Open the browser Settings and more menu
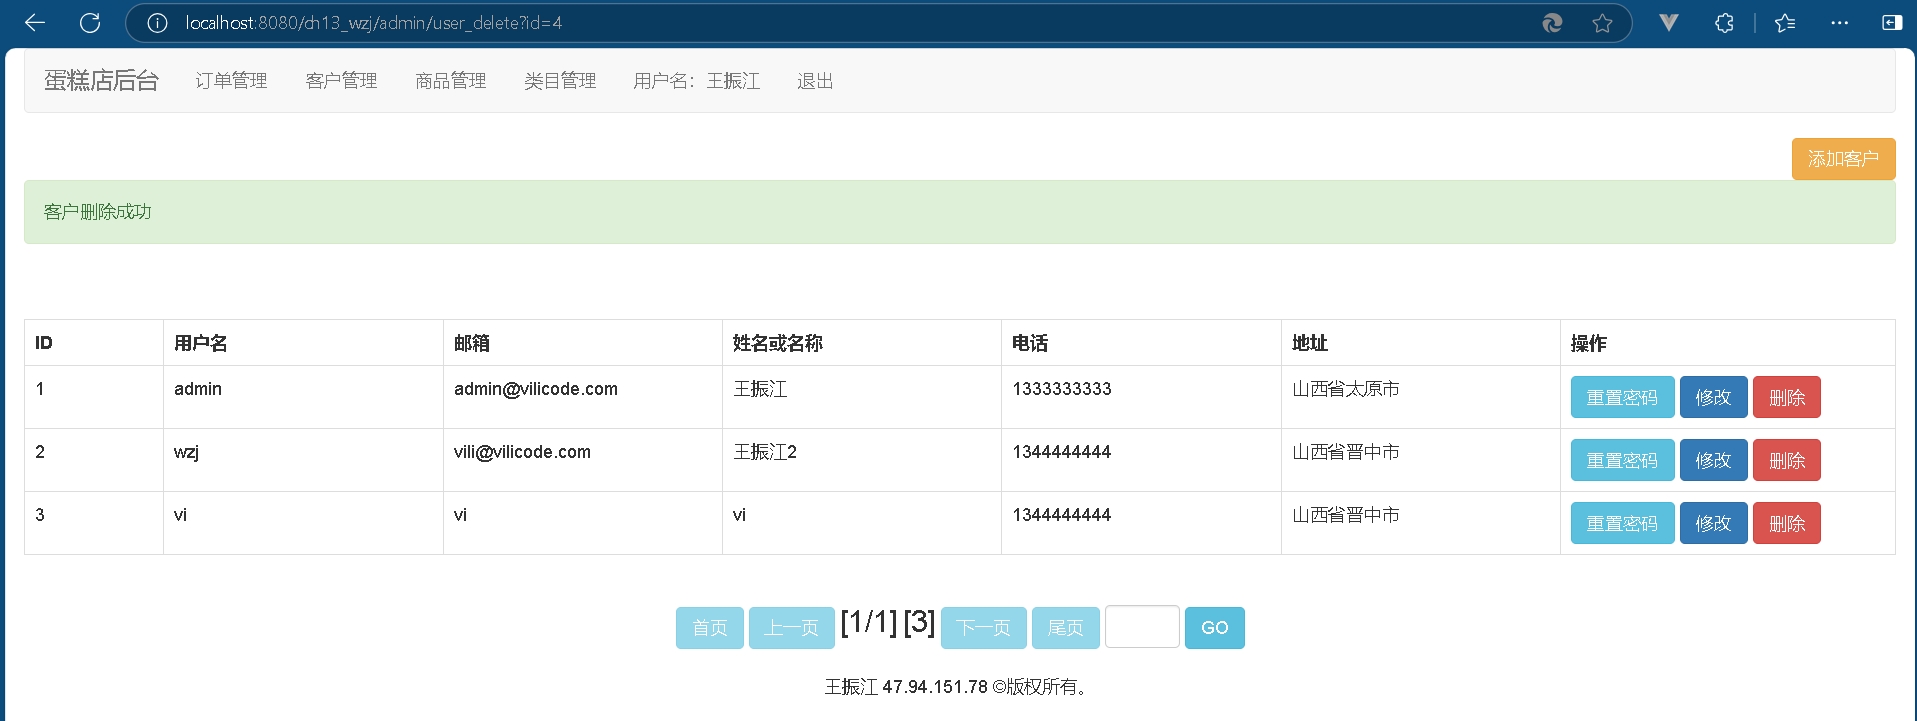 coord(1839,23)
